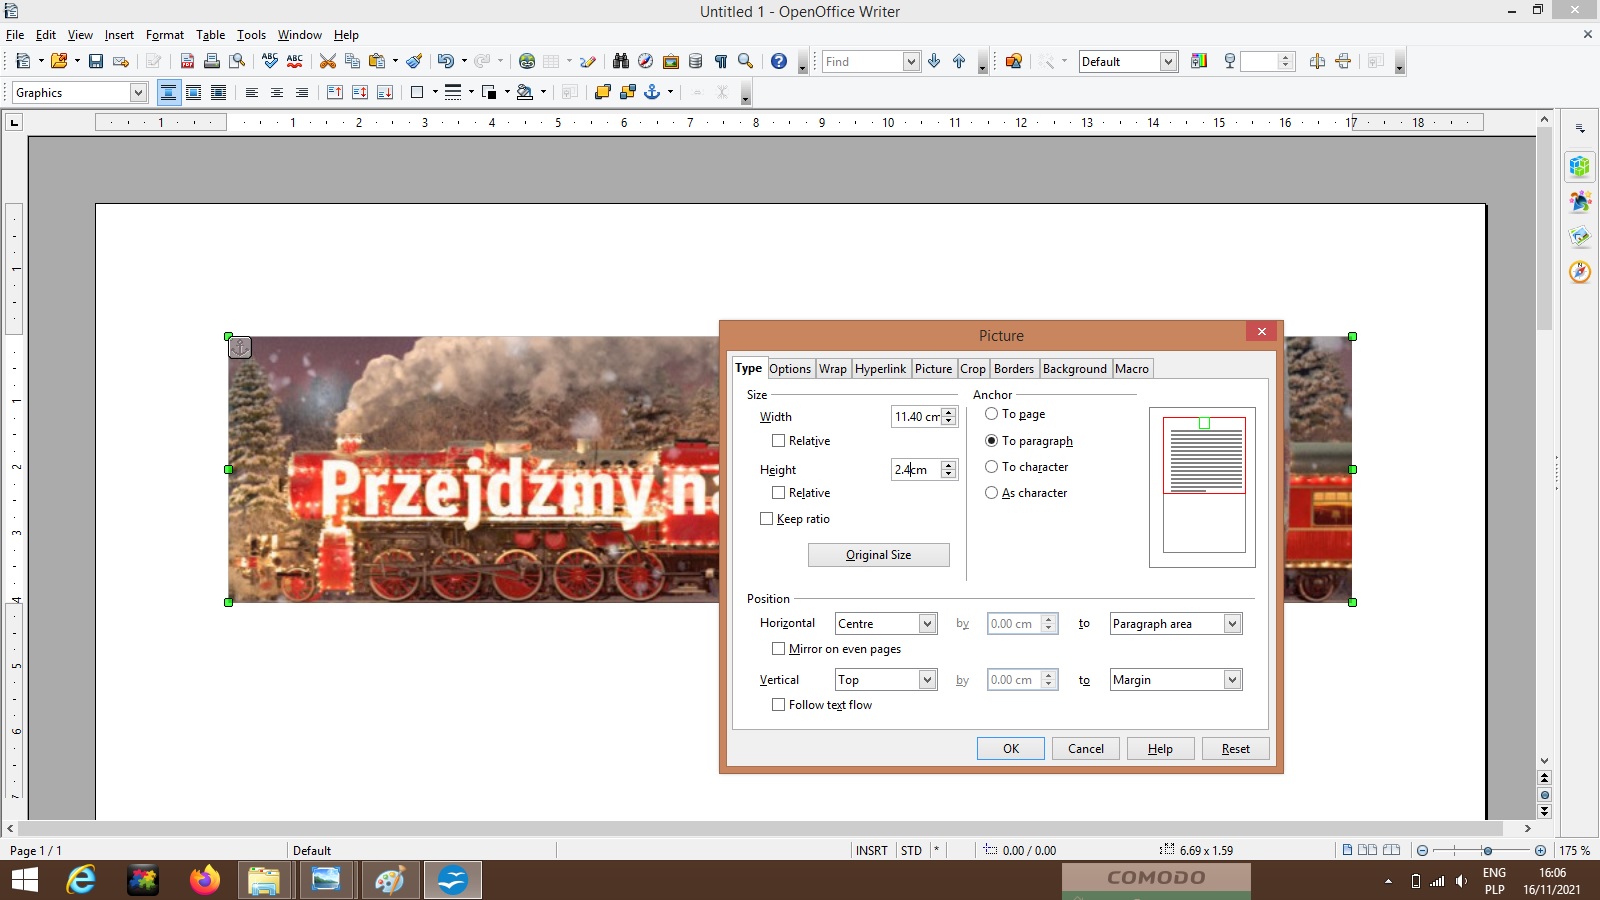Click the Change Anchor icon
Image resolution: width=1600 pixels, height=900 pixels.
coord(652,93)
